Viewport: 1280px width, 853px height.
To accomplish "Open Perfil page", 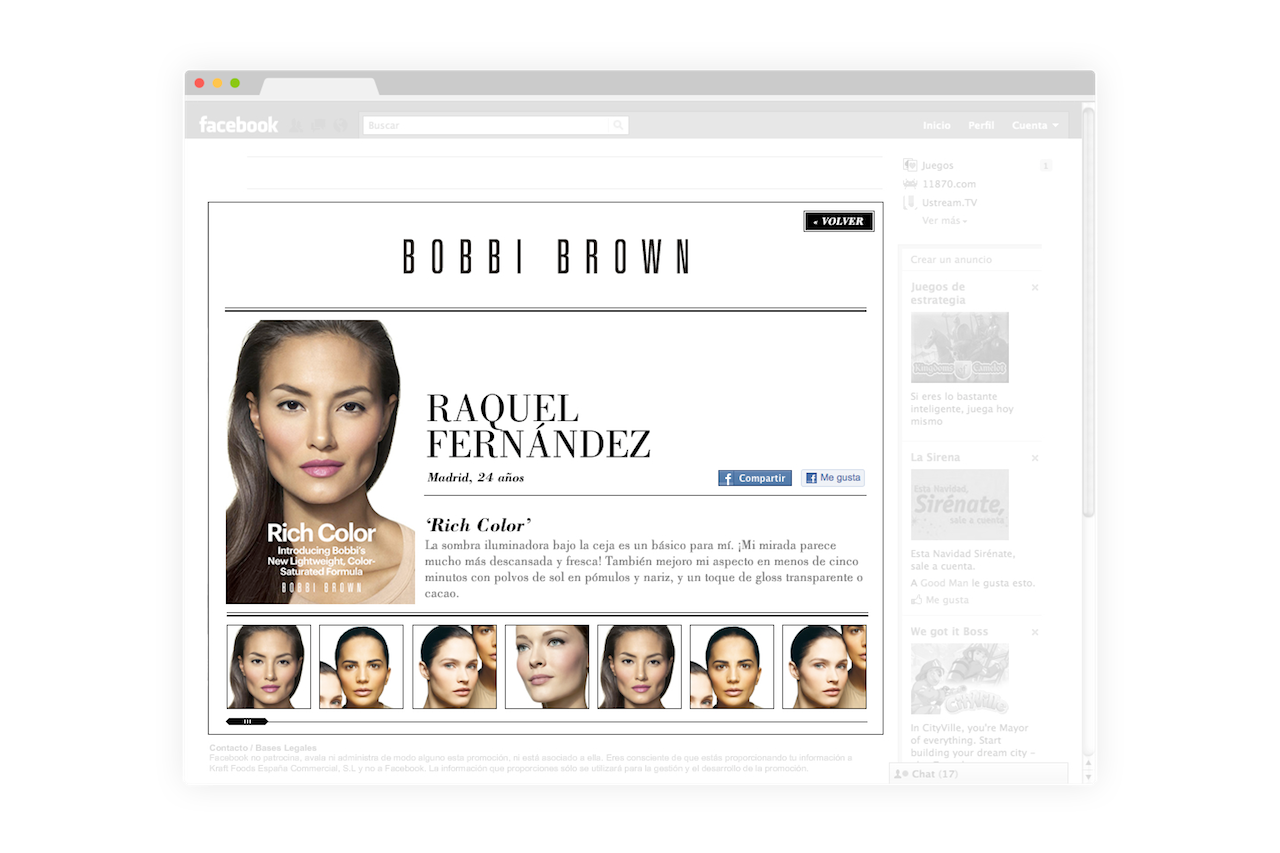I will [981, 126].
